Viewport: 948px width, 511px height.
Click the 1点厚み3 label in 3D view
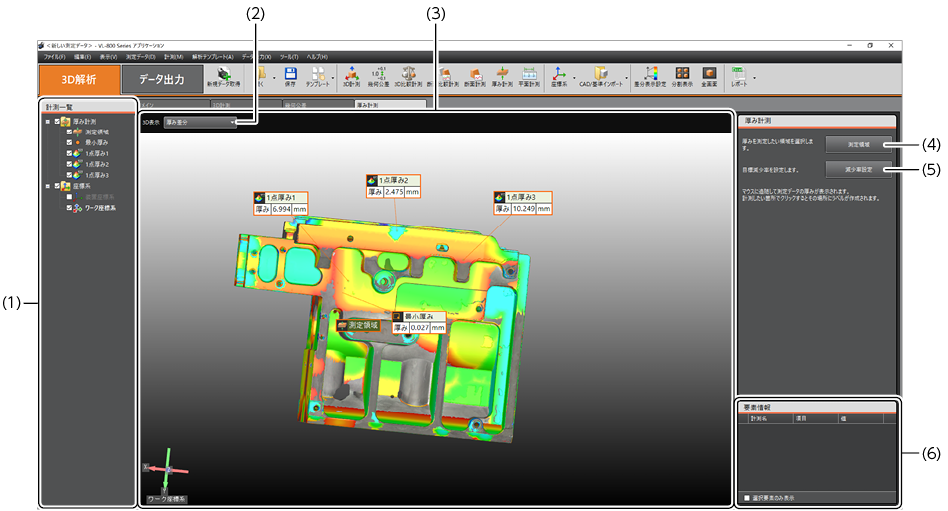[522, 197]
